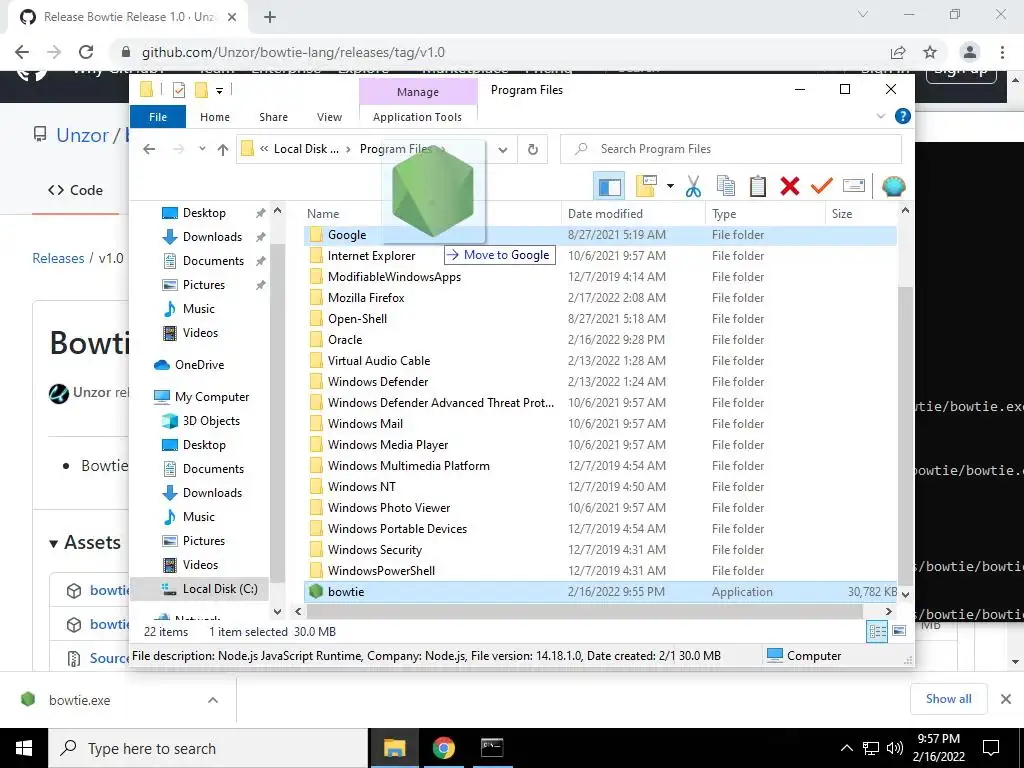Click the orange checkmark Properties icon

[x=821, y=186]
